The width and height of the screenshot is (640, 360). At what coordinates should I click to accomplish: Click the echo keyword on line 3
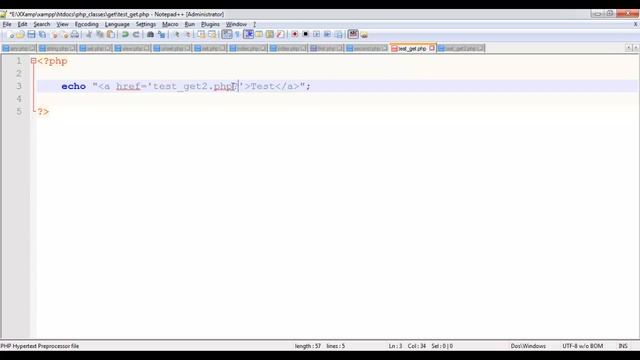73,86
